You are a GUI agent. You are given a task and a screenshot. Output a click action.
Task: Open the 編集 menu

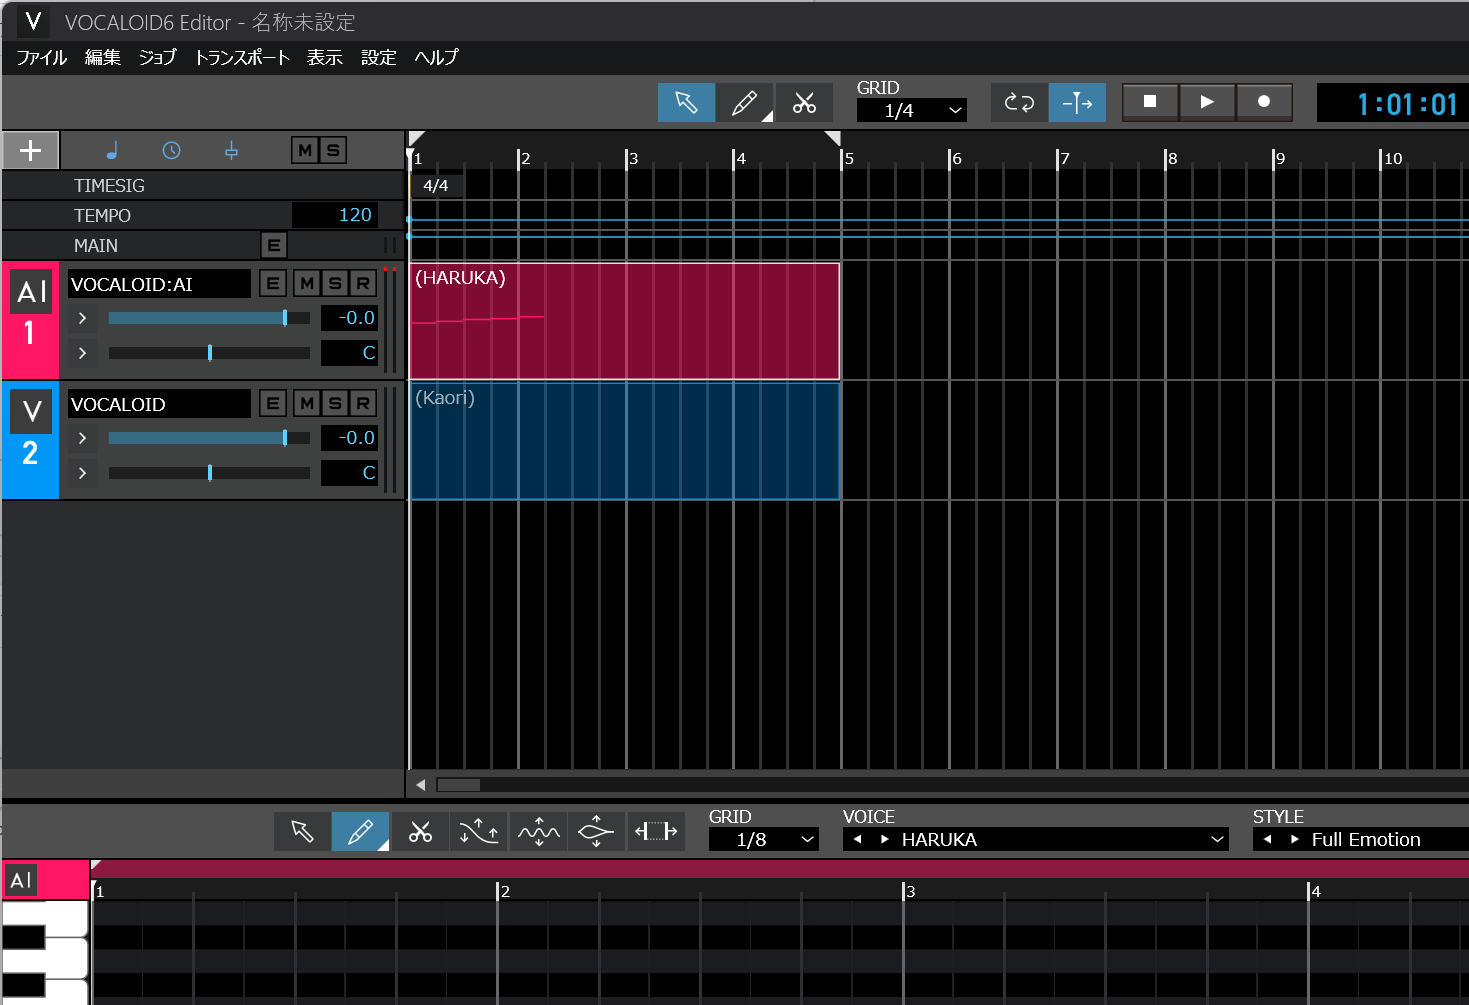click(x=102, y=58)
